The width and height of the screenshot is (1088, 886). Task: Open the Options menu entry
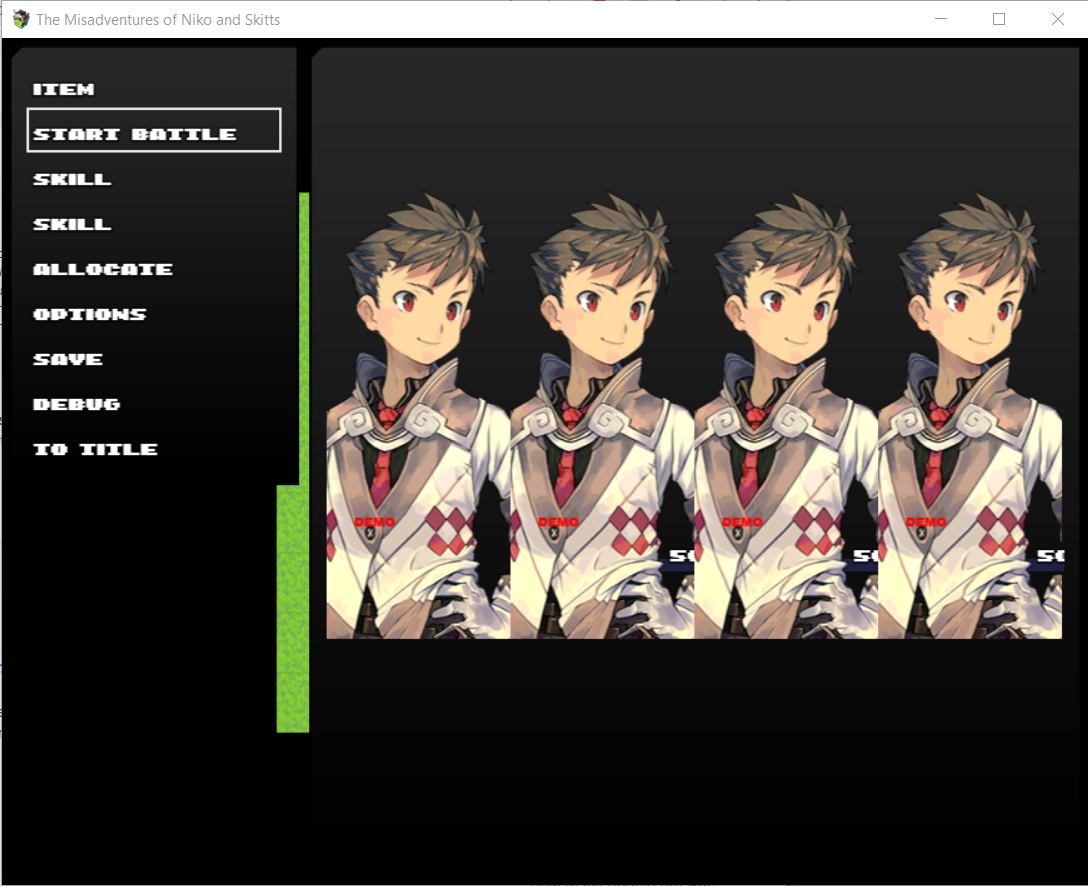(x=90, y=314)
